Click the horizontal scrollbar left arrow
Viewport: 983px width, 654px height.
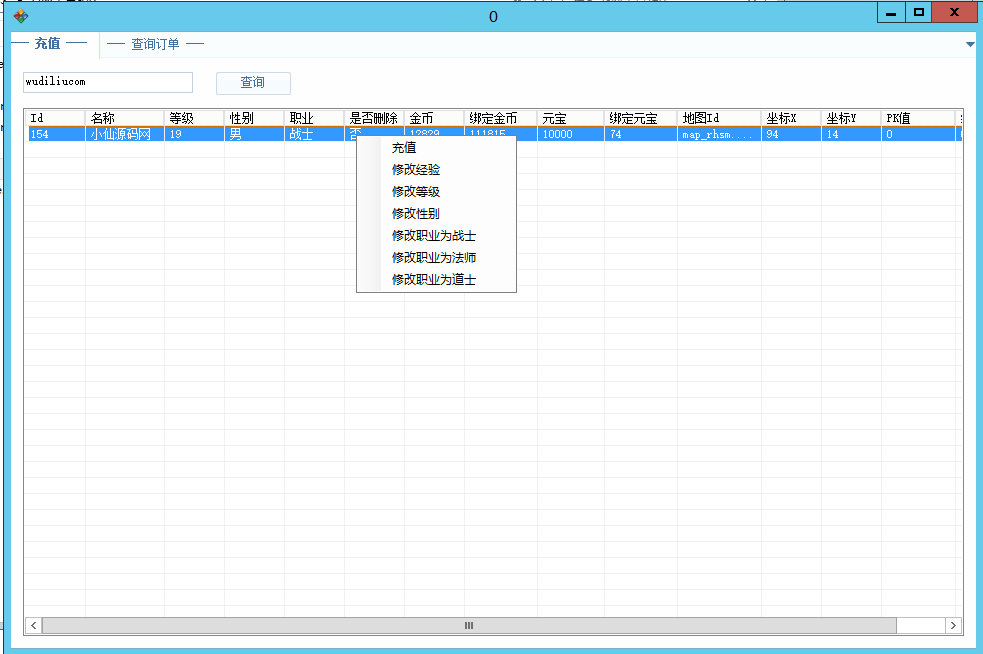point(34,625)
